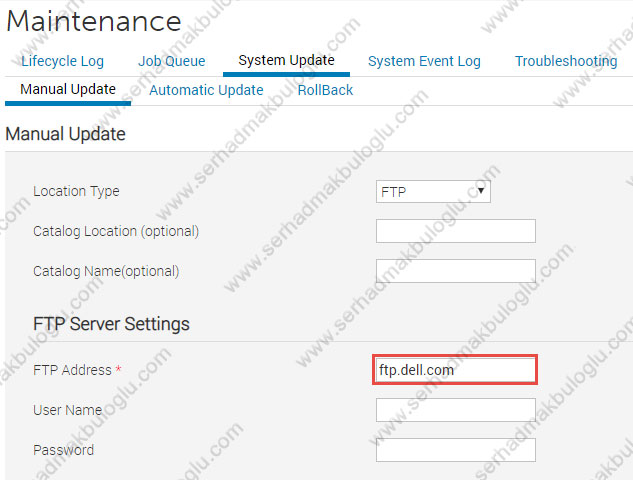633x480 pixels.
Task: Select the Manual Update sub-tab
Action: [x=68, y=89]
